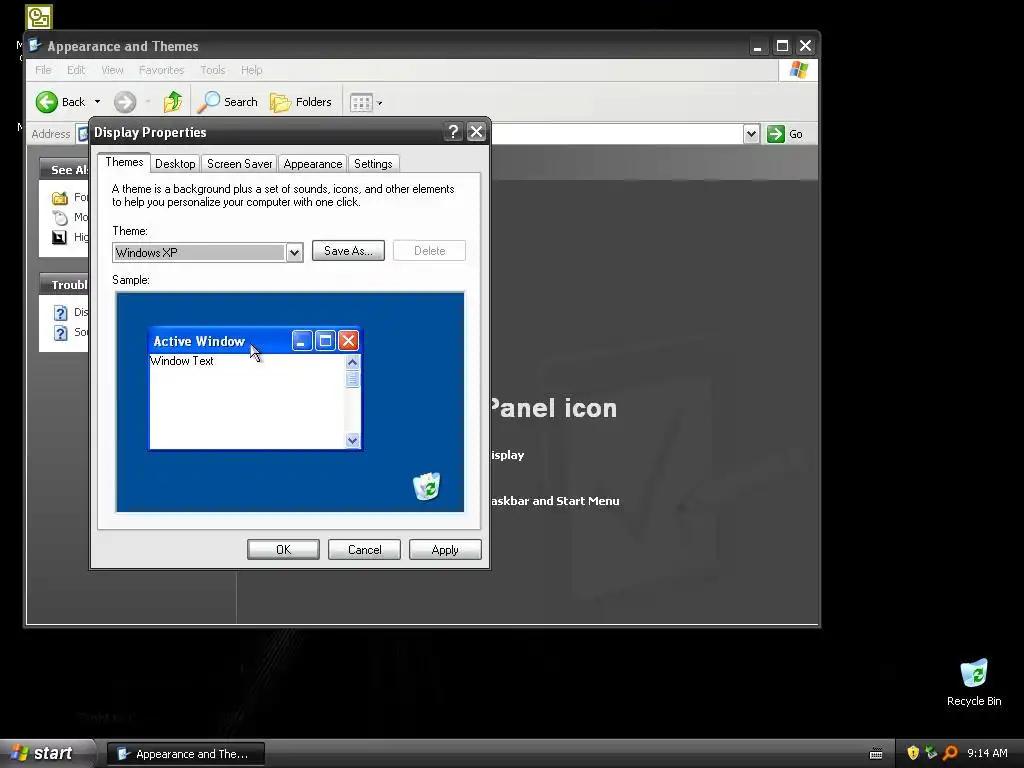Click the Windows flag logo in Explorer
The height and width of the screenshot is (768, 1024).
click(x=798, y=70)
